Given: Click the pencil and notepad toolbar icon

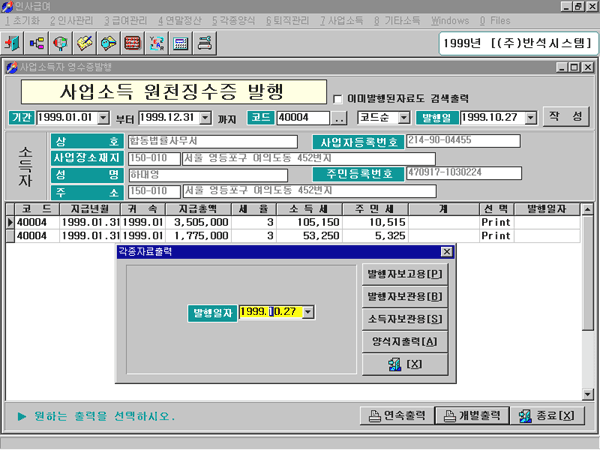Looking at the screenshot, I should (x=85, y=44).
